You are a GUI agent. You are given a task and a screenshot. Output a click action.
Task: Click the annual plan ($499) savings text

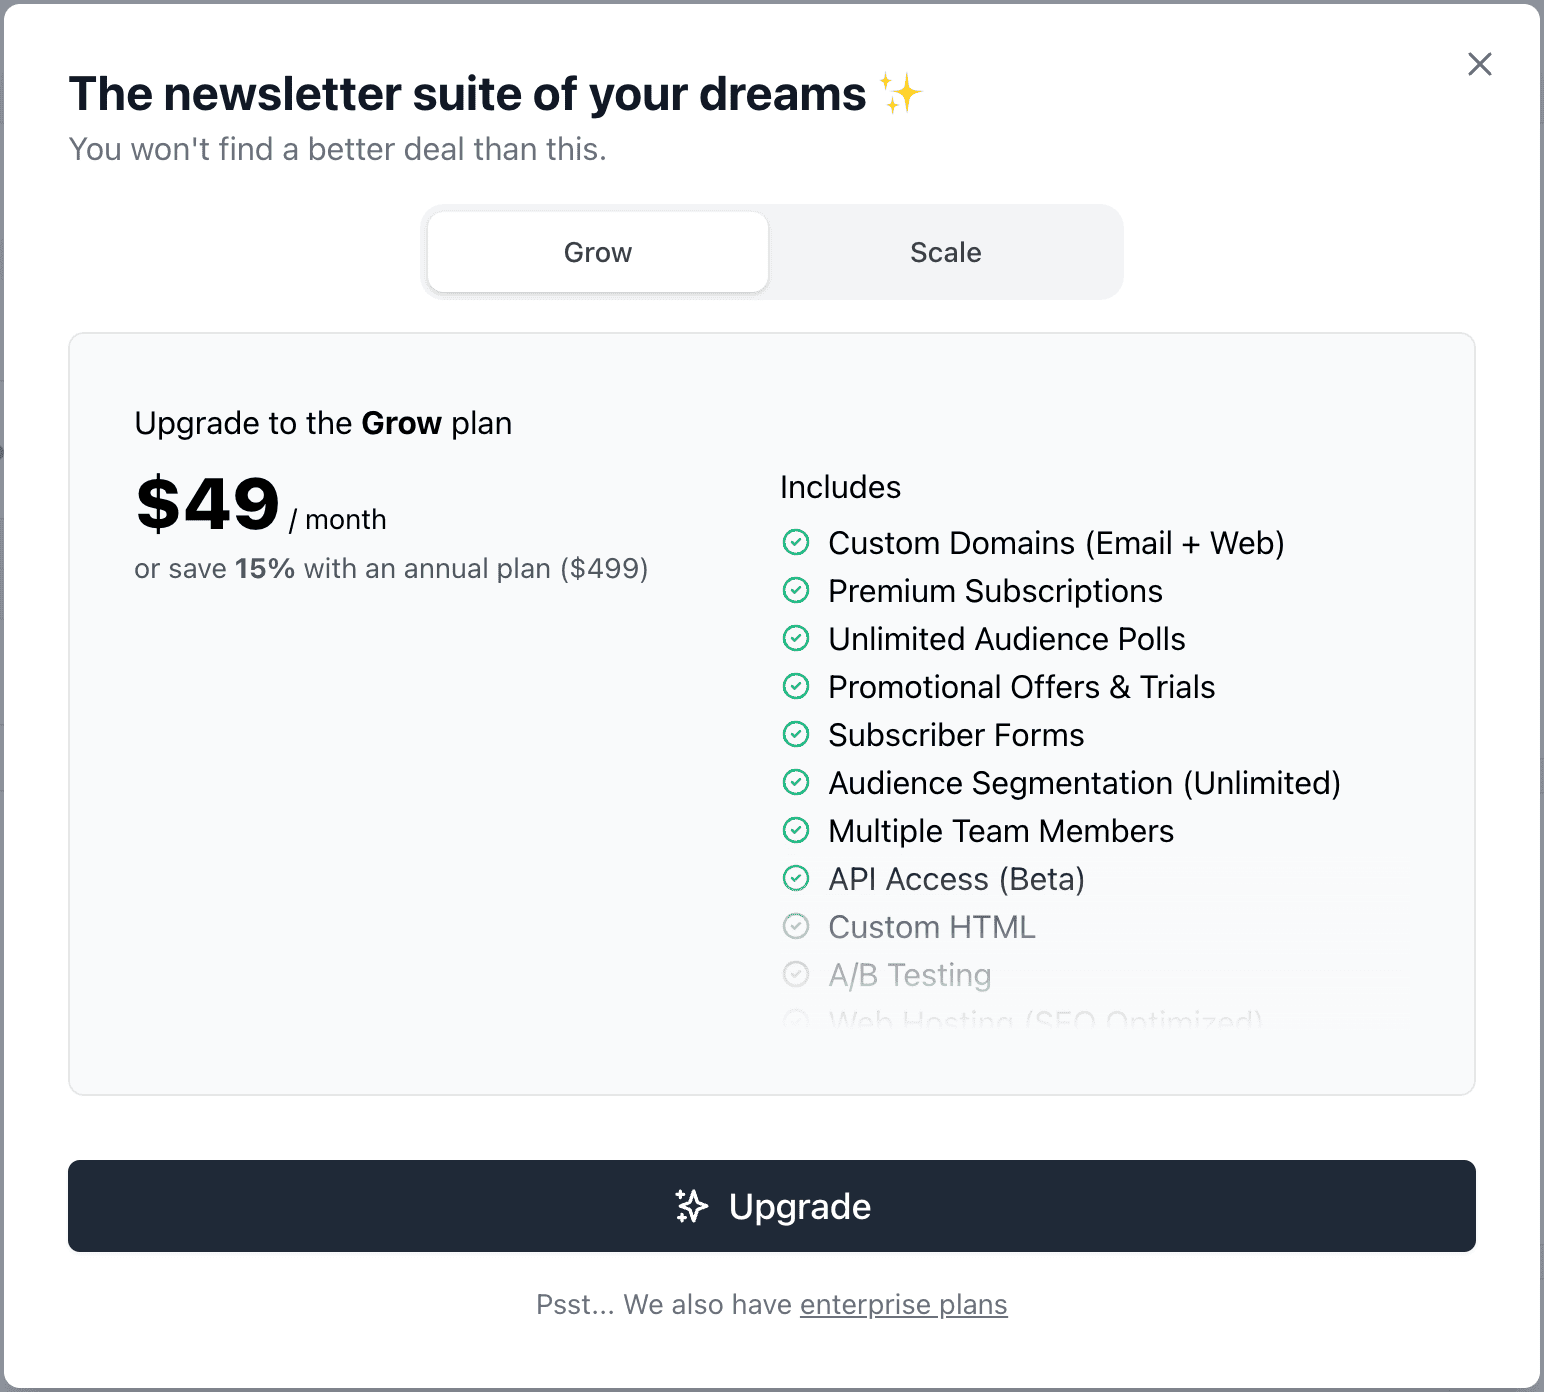click(x=391, y=568)
